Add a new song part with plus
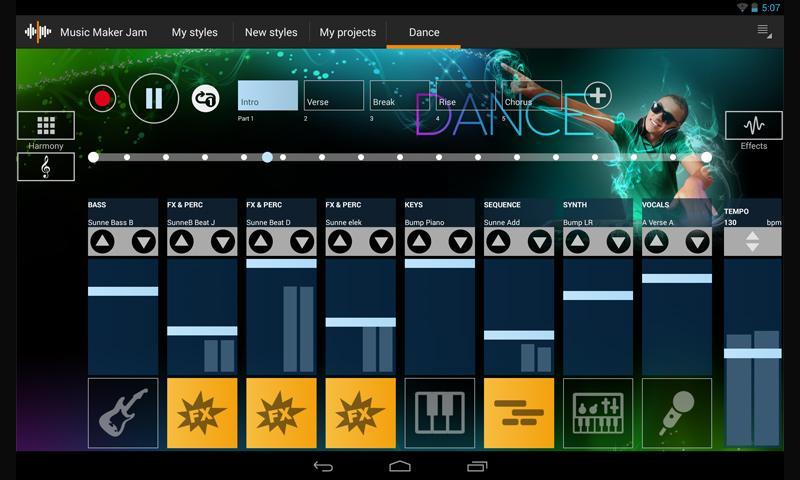Image resolution: width=800 pixels, height=480 pixels. [x=597, y=95]
